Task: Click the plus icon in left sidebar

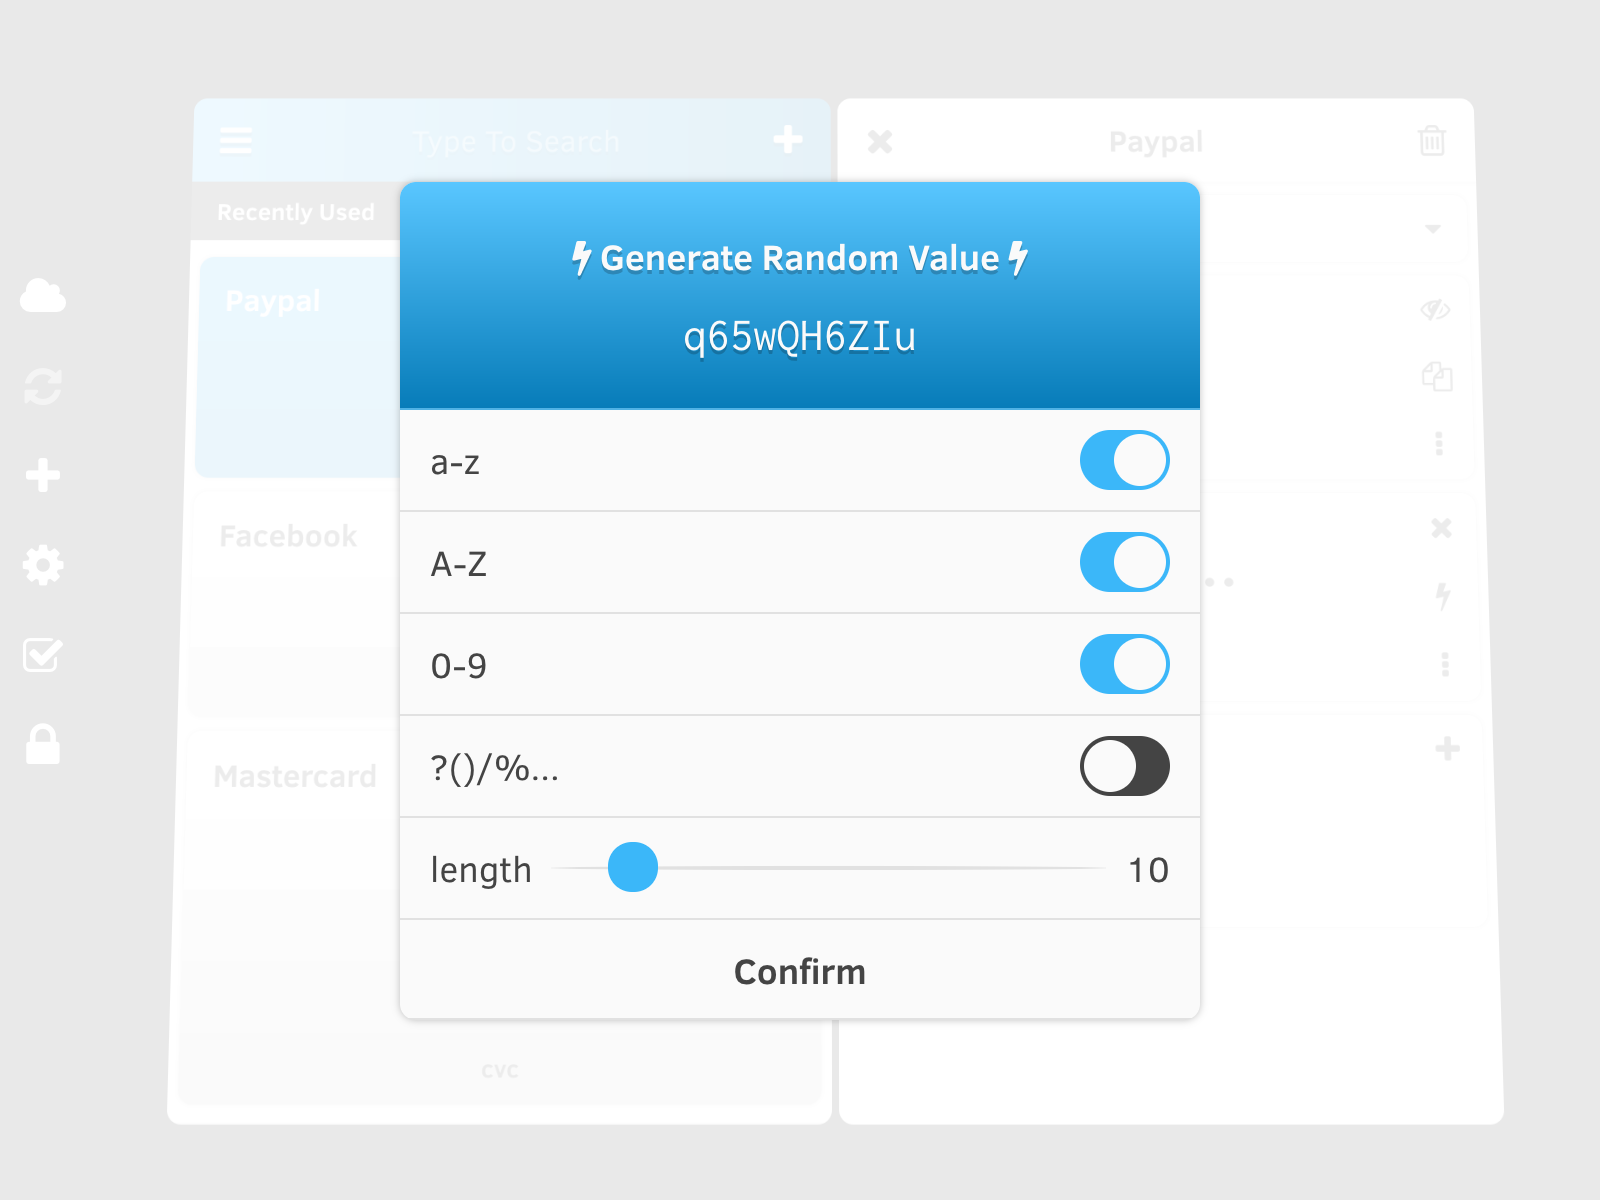Action: tap(43, 475)
